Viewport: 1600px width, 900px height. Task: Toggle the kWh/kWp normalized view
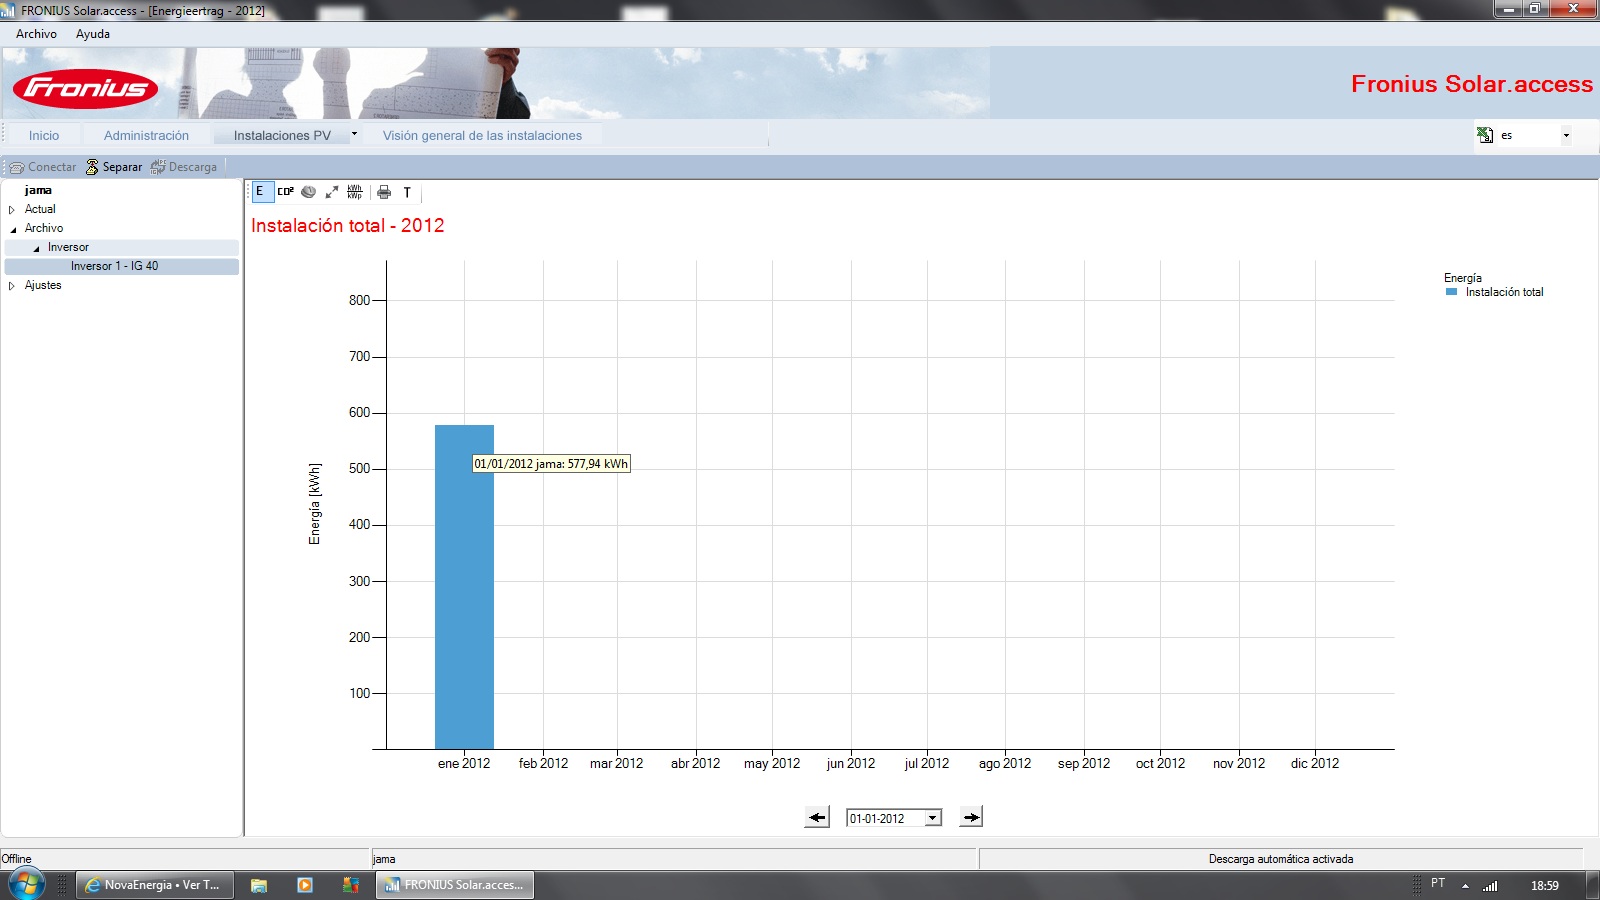pos(355,192)
